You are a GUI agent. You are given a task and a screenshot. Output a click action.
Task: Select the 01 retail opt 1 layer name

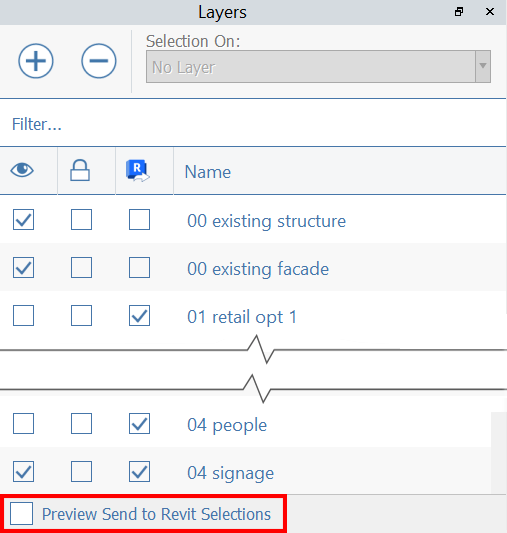pyautogui.click(x=242, y=317)
